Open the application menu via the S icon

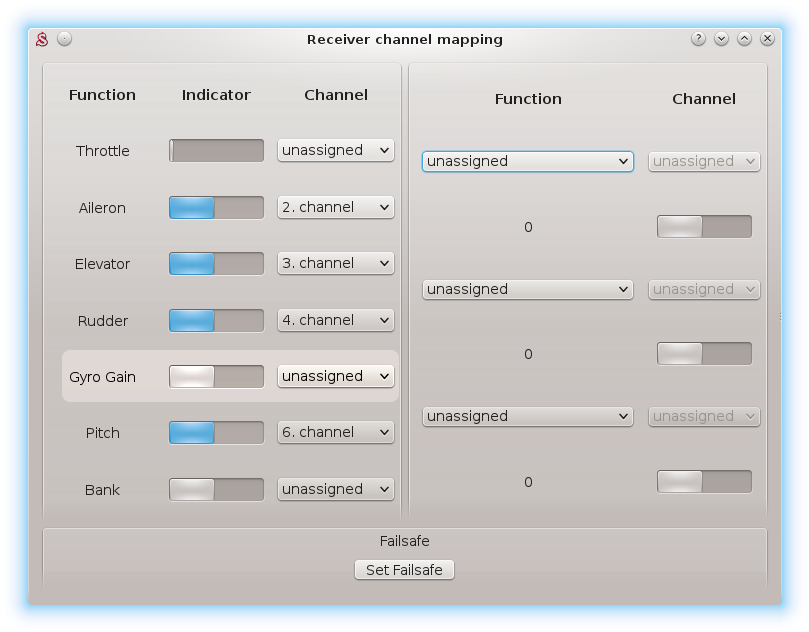(x=40, y=39)
